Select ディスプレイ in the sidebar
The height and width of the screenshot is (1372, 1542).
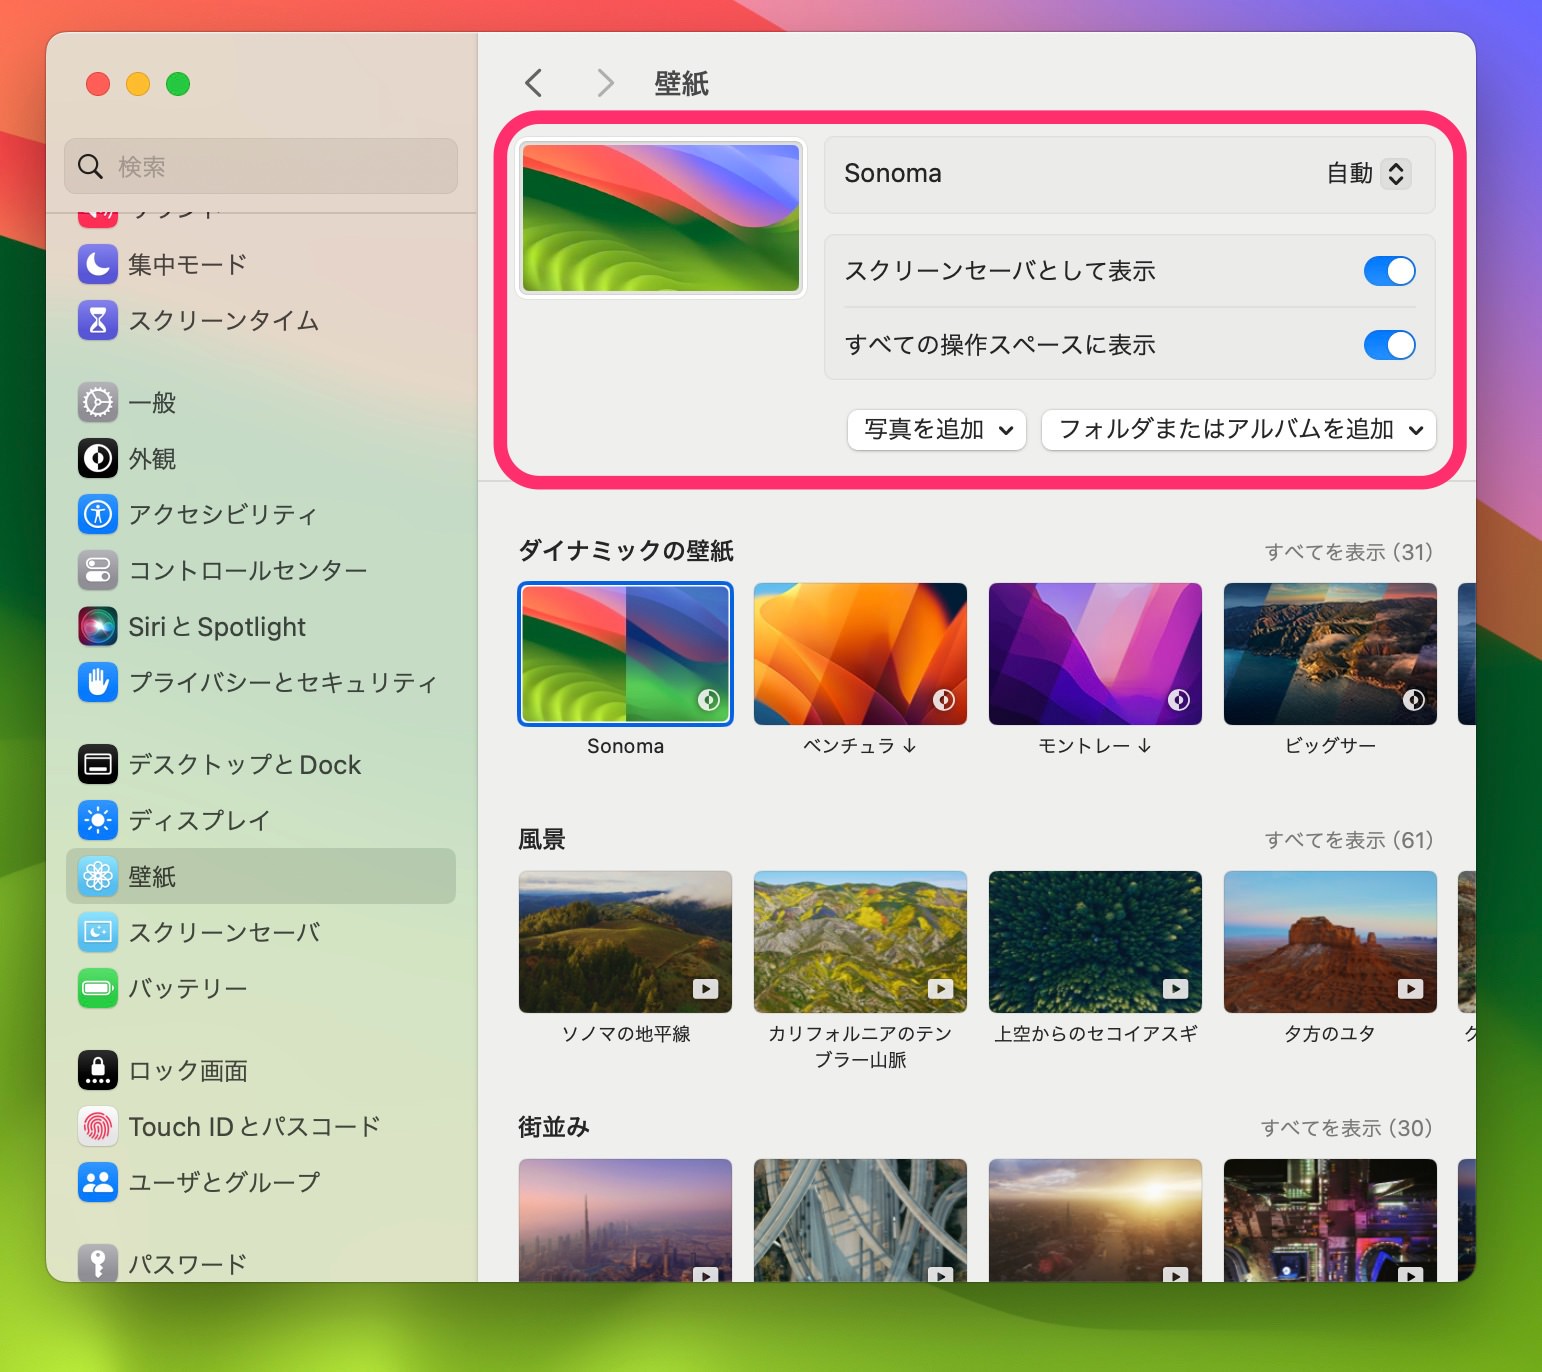click(261, 820)
